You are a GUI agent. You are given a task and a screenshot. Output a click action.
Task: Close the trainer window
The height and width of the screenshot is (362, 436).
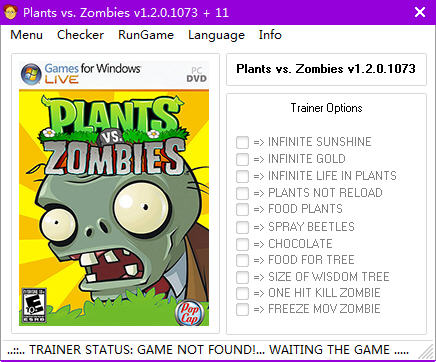click(420, 12)
